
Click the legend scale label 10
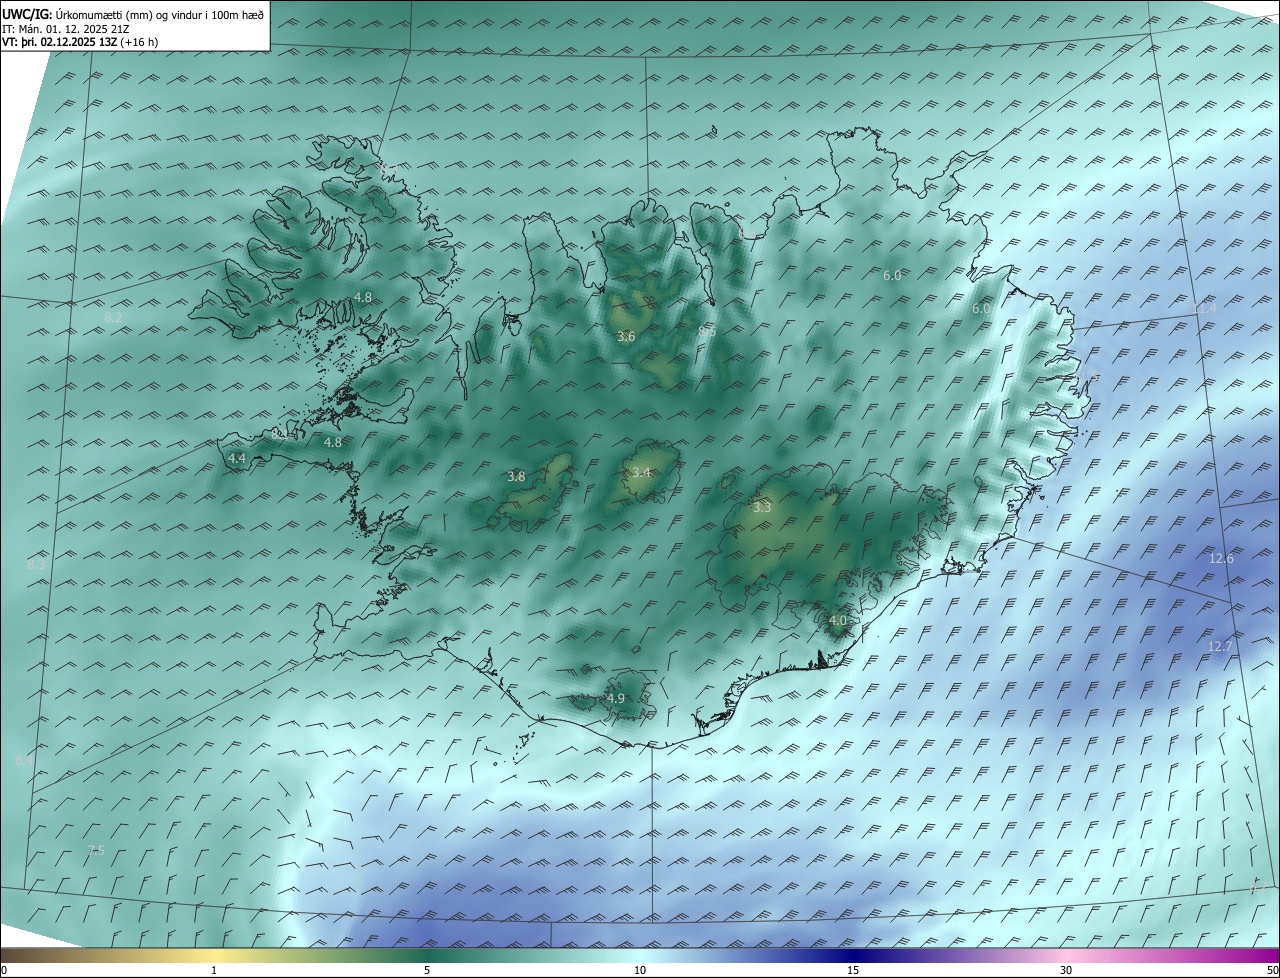click(x=640, y=970)
